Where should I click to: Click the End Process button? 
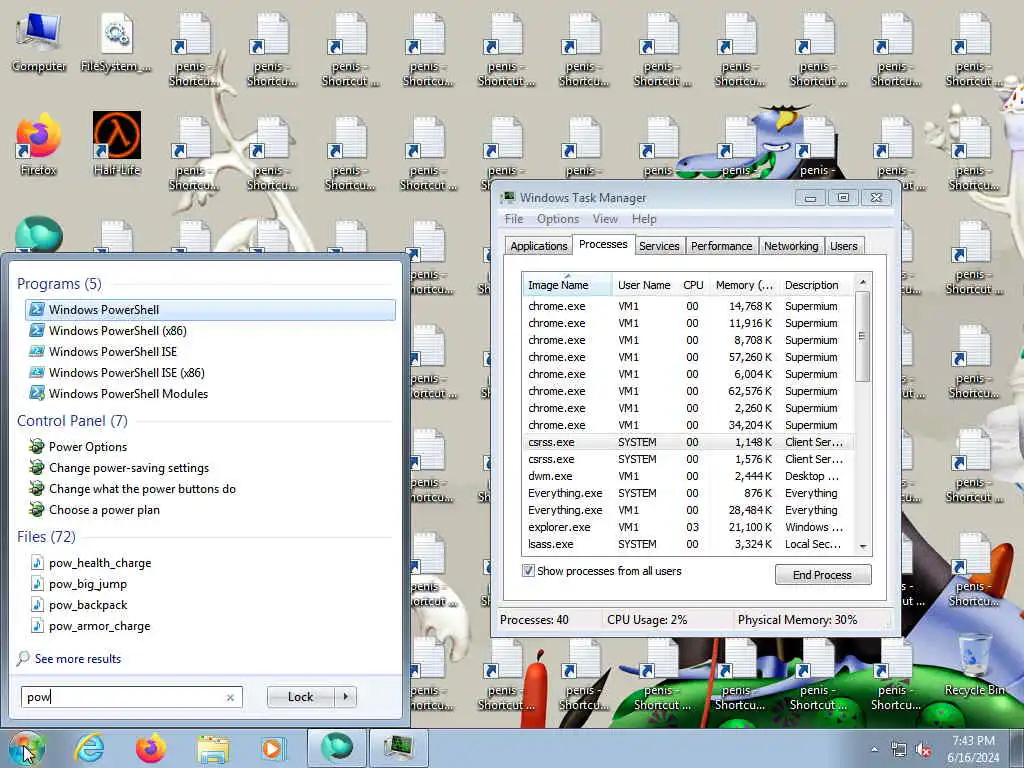click(x=822, y=575)
